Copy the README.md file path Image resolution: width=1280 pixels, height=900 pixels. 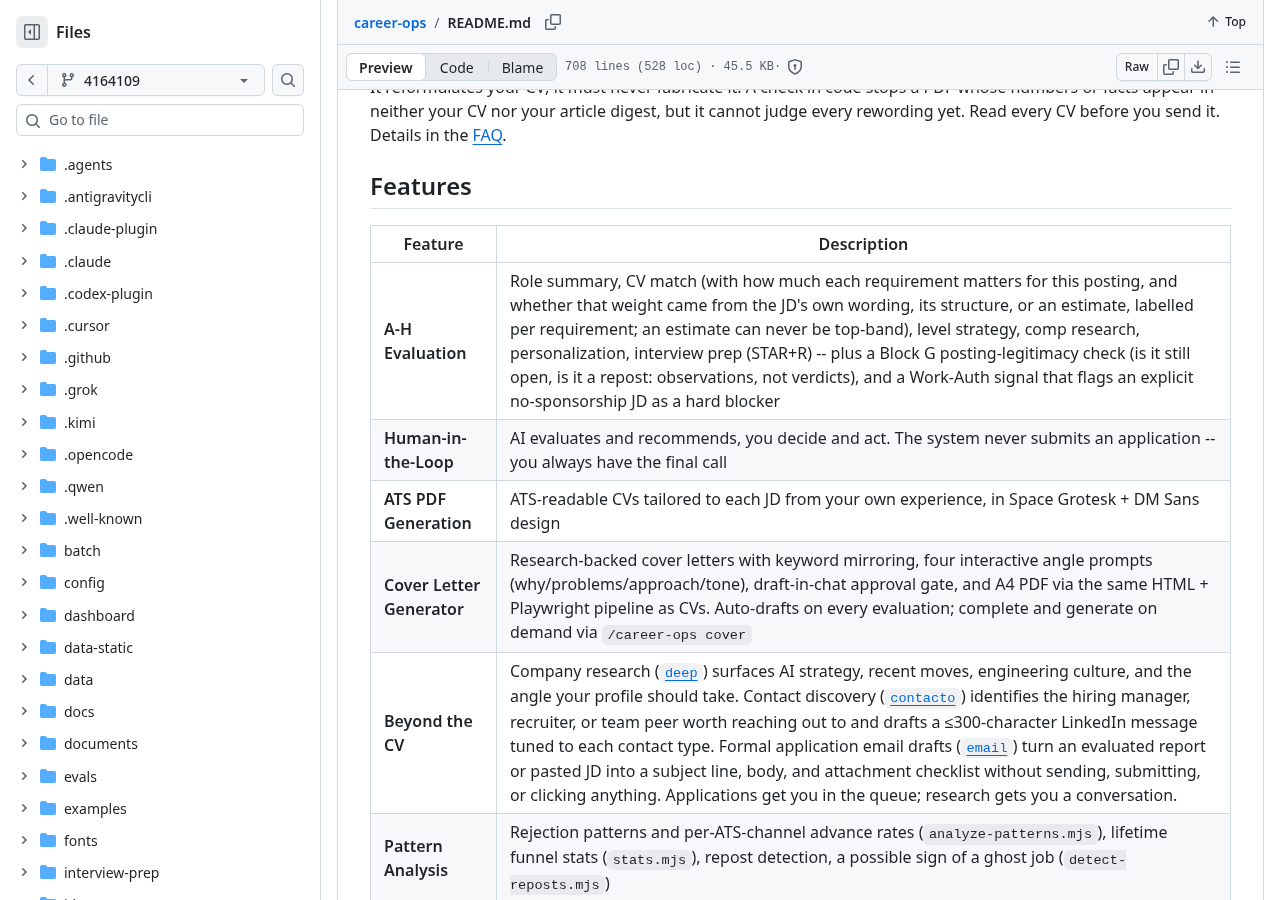tap(553, 22)
